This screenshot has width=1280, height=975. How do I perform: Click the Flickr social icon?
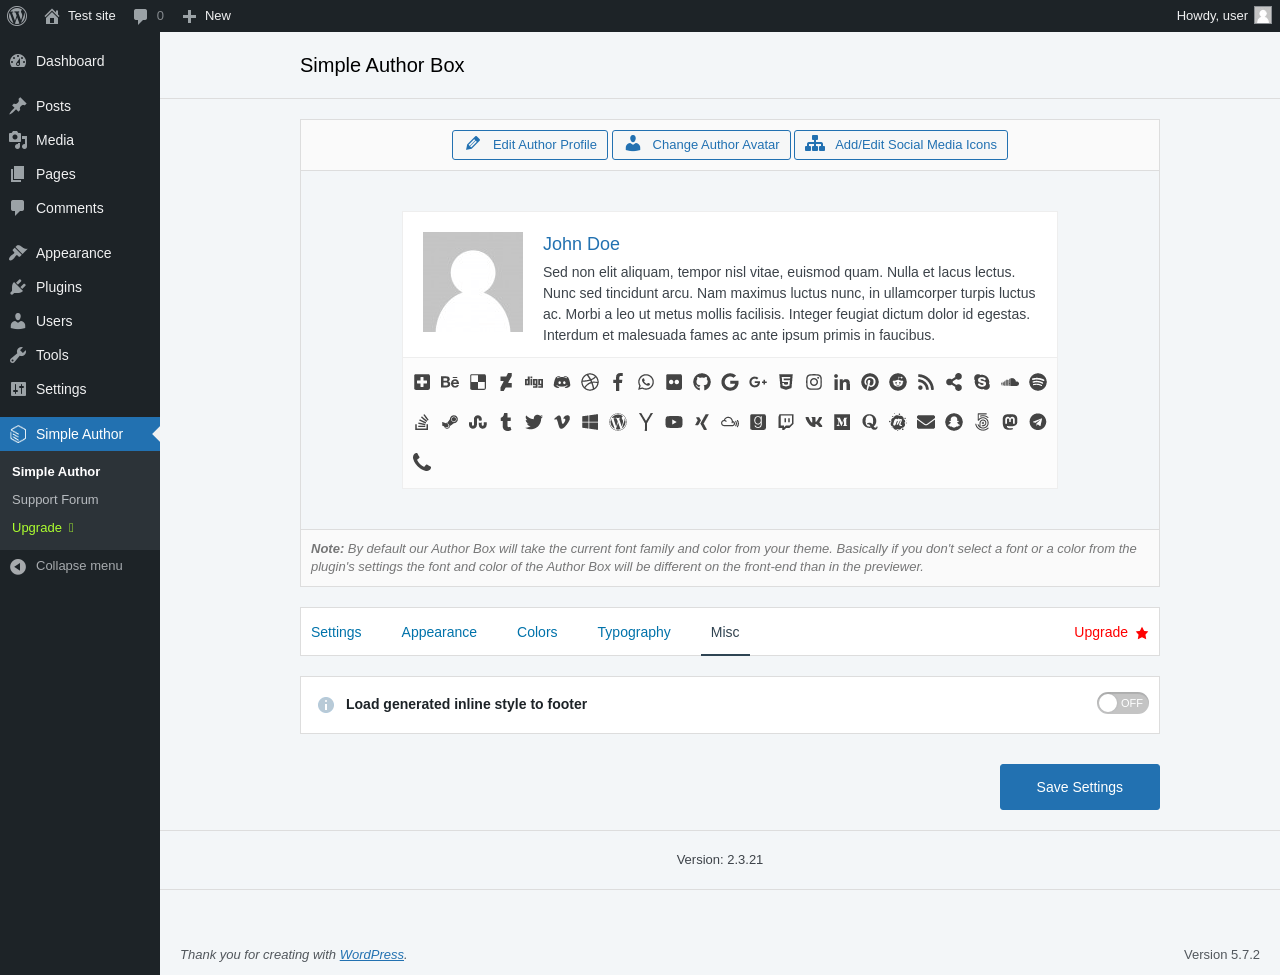click(674, 382)
